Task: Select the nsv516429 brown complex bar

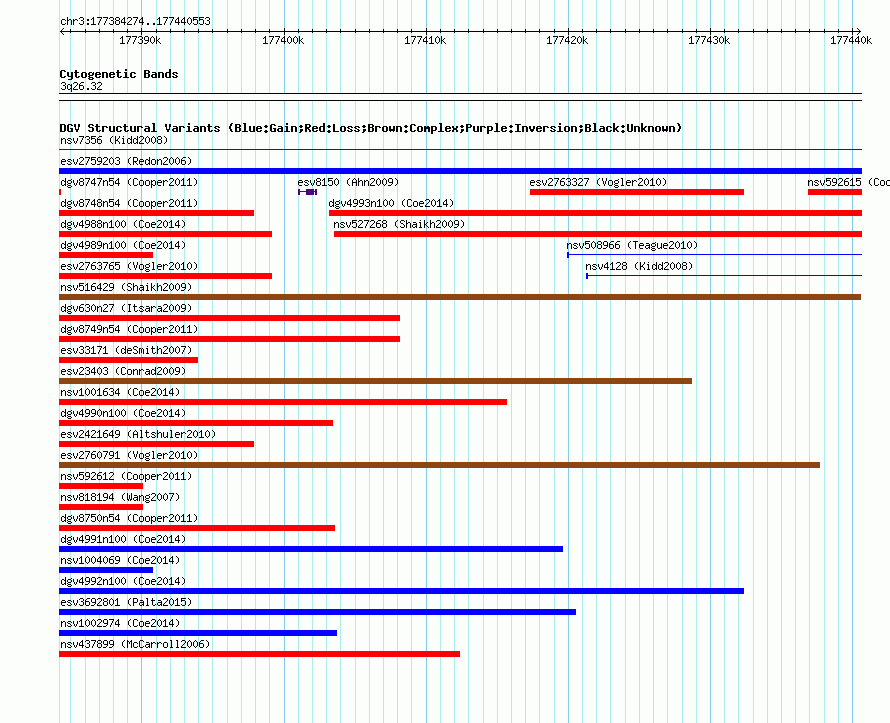Action: (460, 297)
